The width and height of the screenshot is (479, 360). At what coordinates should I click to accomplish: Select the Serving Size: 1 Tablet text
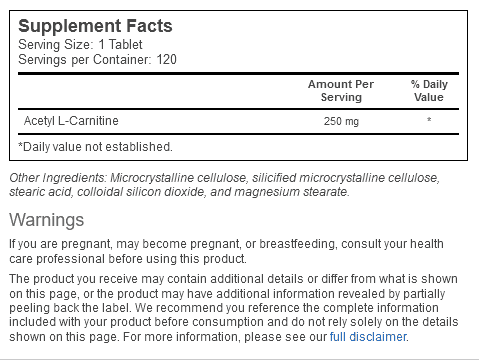coord(80,44)
